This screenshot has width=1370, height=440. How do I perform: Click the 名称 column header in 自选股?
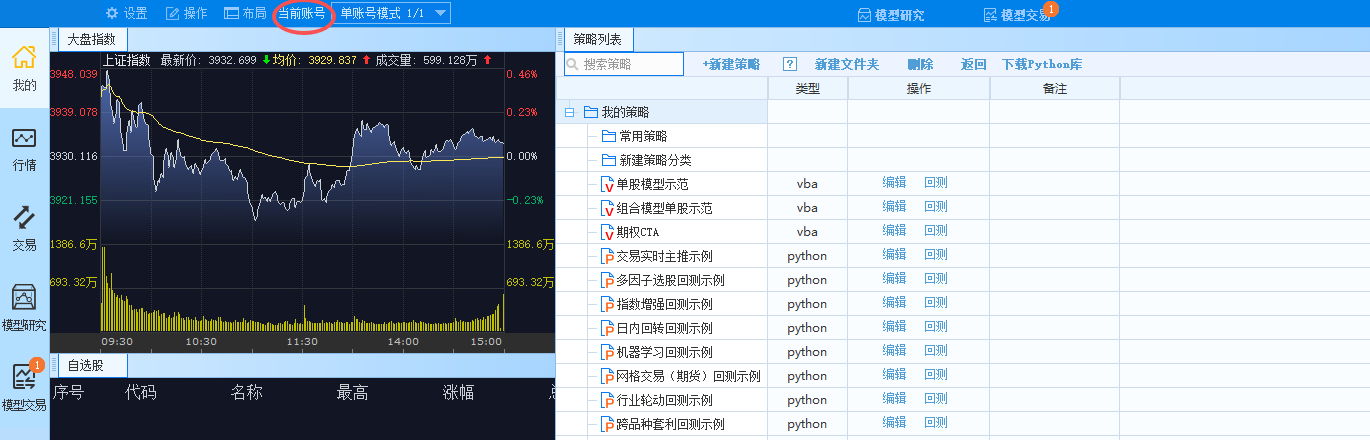pyautogui.click(x=246, y=392)
